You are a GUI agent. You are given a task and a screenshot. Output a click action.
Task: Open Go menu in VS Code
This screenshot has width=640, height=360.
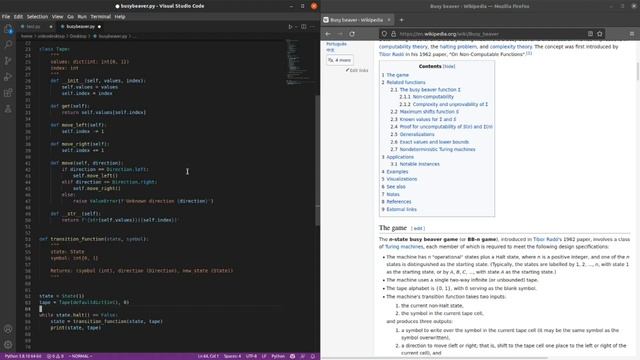point(70,17)
